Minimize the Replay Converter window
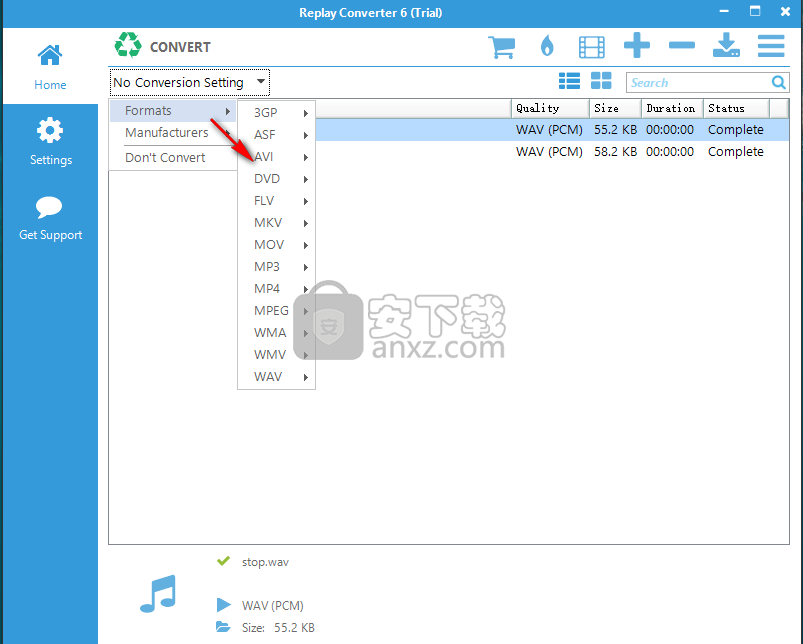The image size is (803, 644). (724, 11)
